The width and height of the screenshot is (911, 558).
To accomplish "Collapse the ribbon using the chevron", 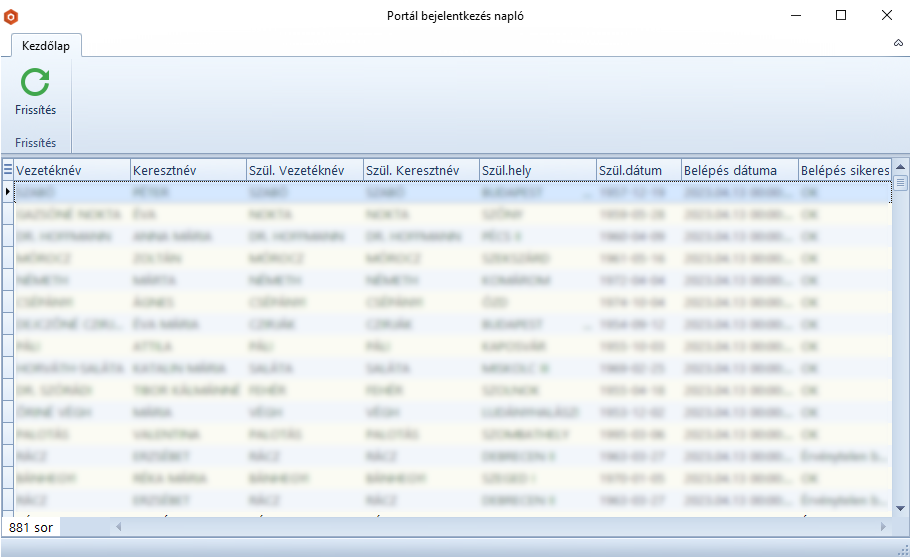I will (897, 44).
